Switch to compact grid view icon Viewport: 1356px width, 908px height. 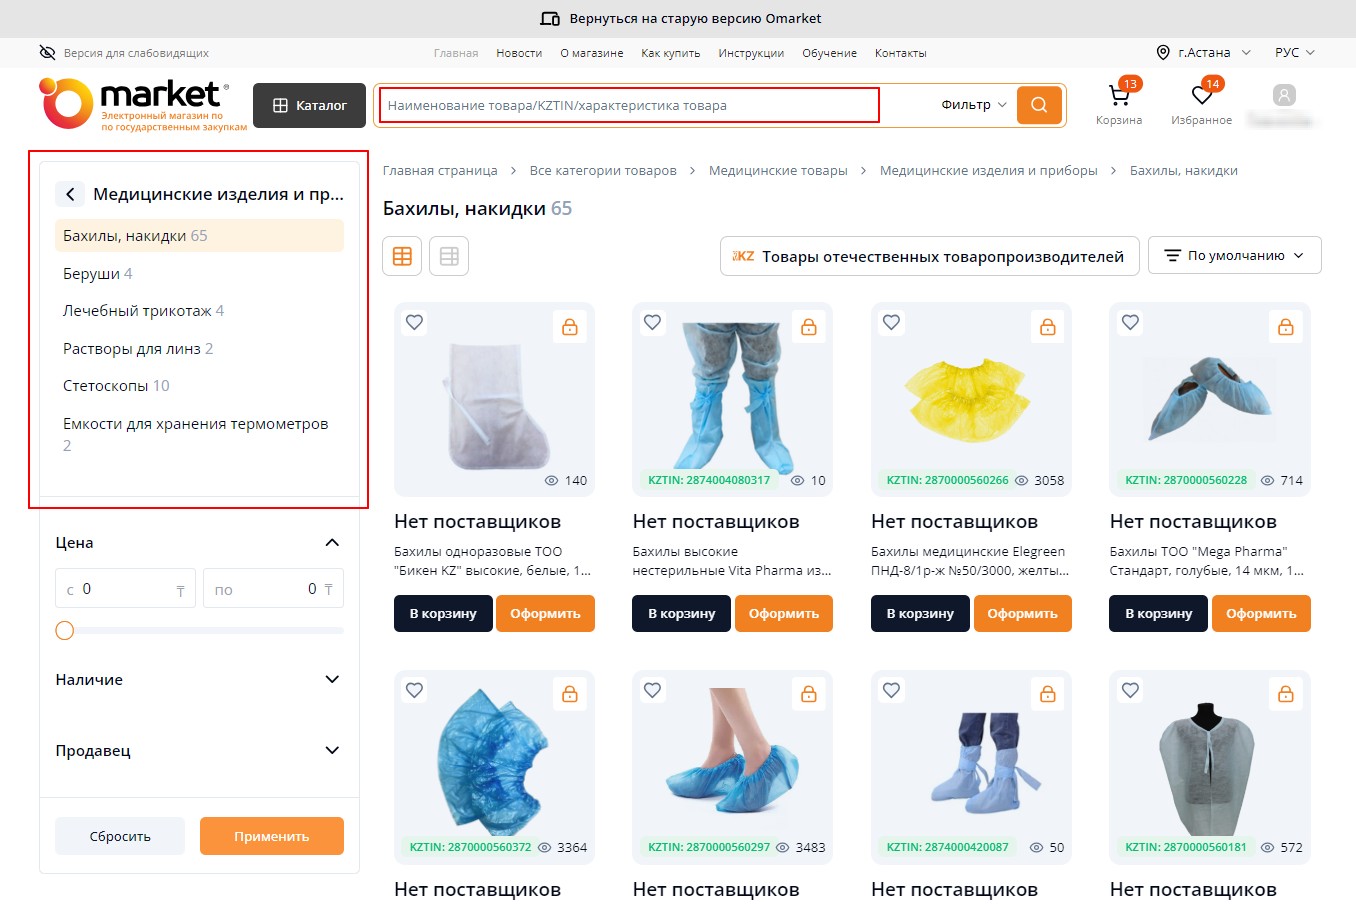[x=449, y=256]
